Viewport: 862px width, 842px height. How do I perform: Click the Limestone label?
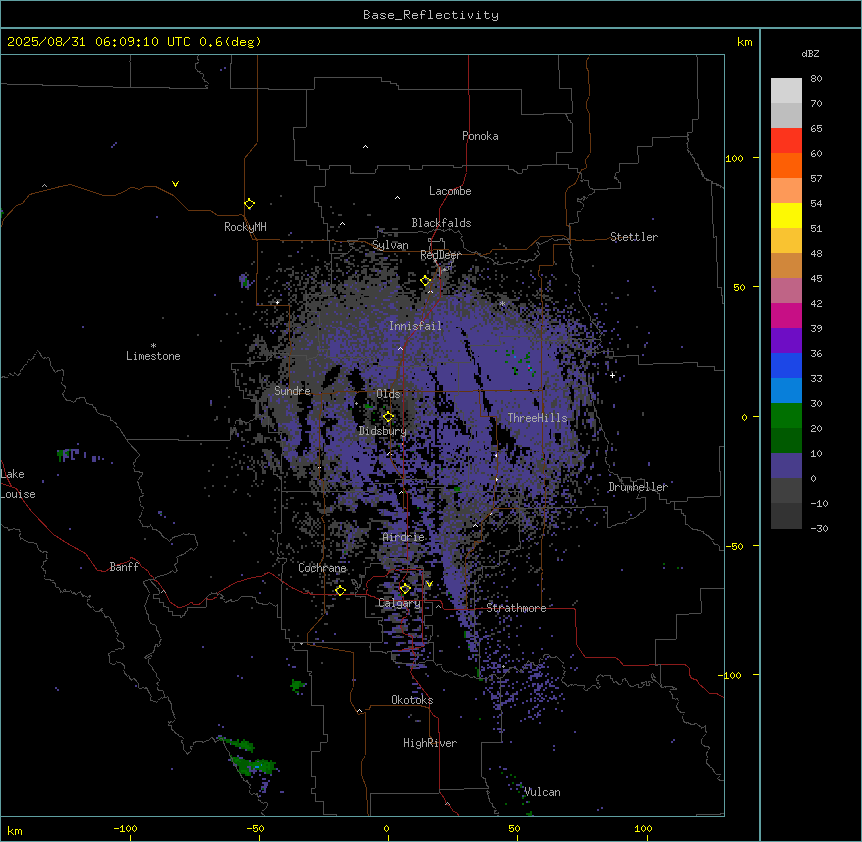(x=153, y=356)
